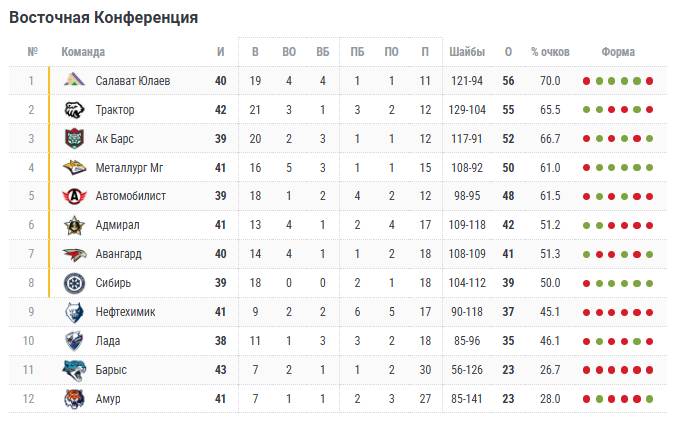The image size is (686, 424).
Task: Click the Барыс team logo
Action: (x=75, y=371)
